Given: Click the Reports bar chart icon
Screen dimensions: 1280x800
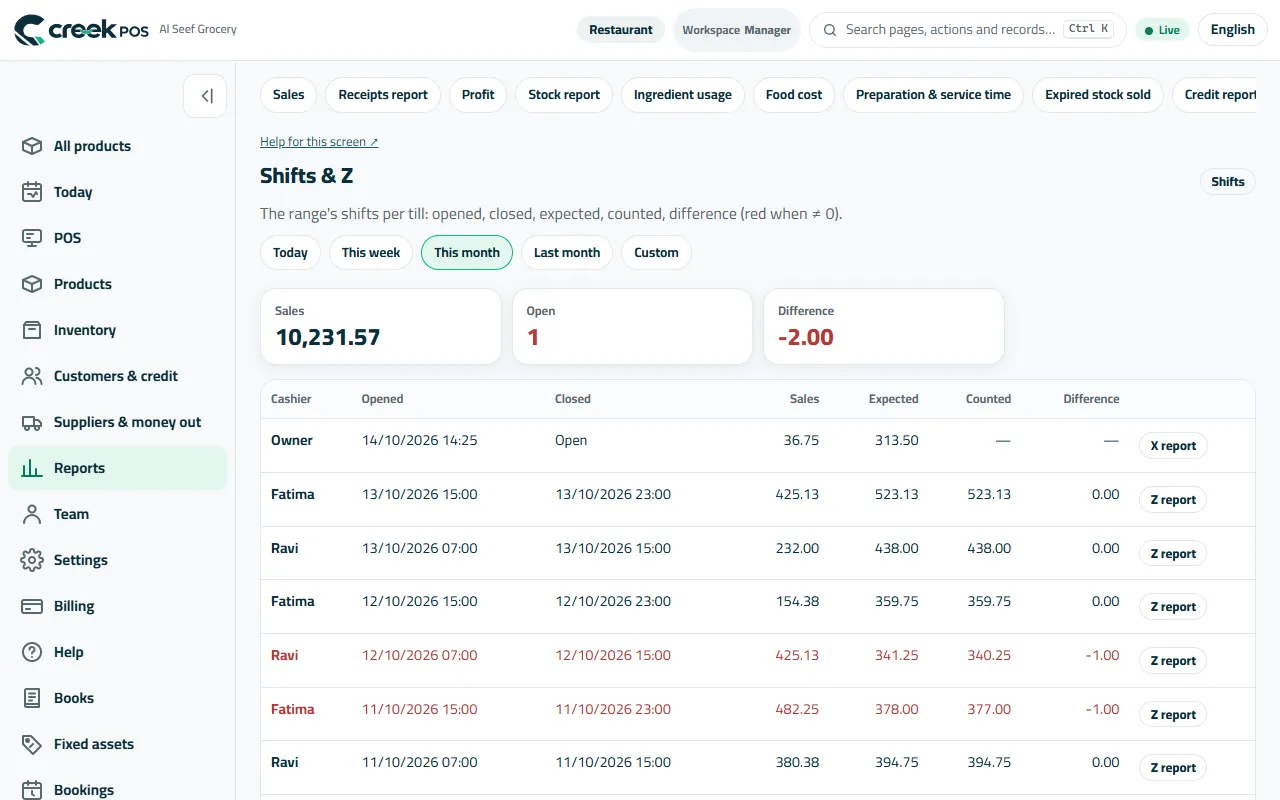Looking at the screenshot, I should point(32,468).
